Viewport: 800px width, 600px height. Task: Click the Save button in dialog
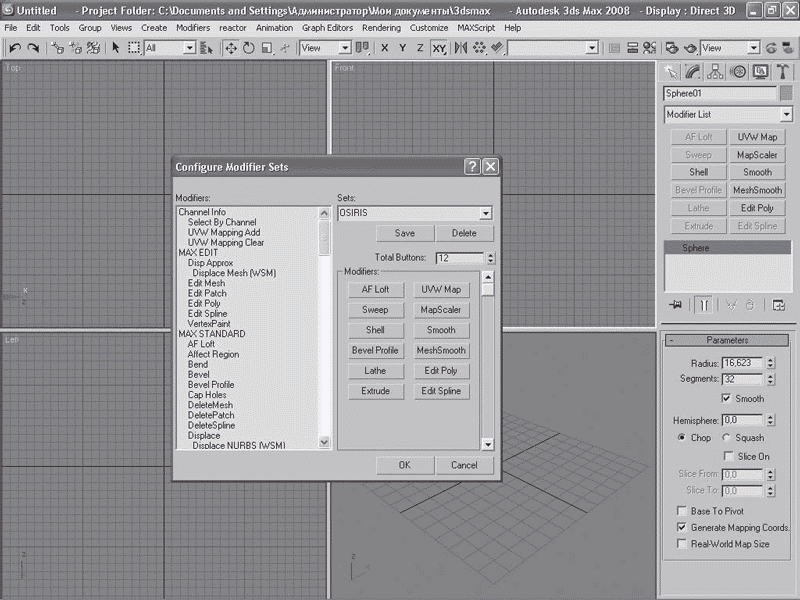[x=405, y=233]
